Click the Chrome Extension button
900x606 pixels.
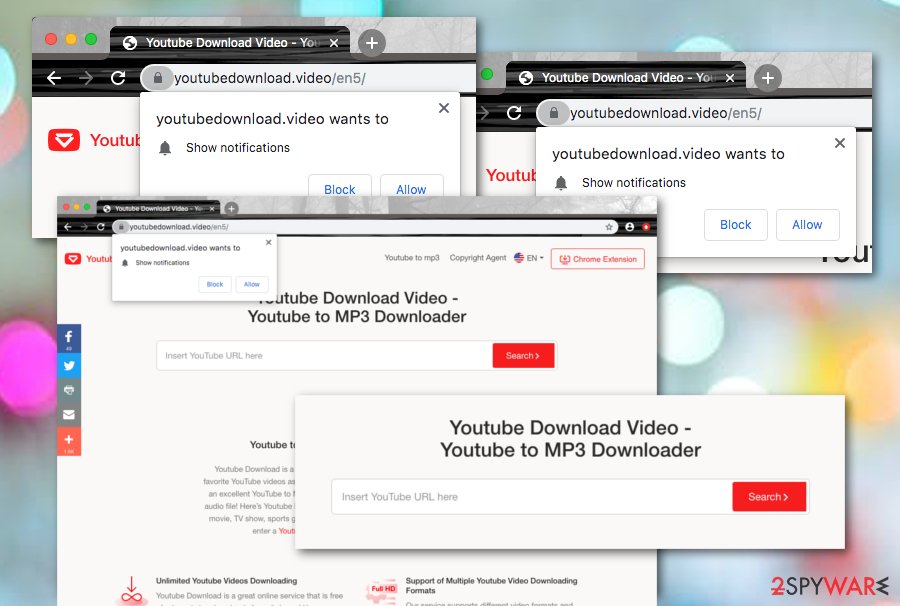click(597, 259)
